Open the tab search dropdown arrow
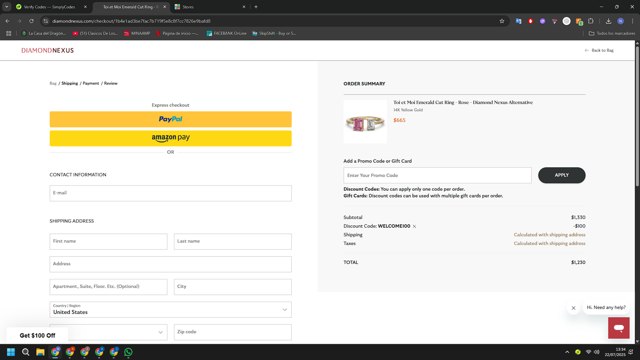The height and width of the screenshot is (360, 640). pos(7,7)
